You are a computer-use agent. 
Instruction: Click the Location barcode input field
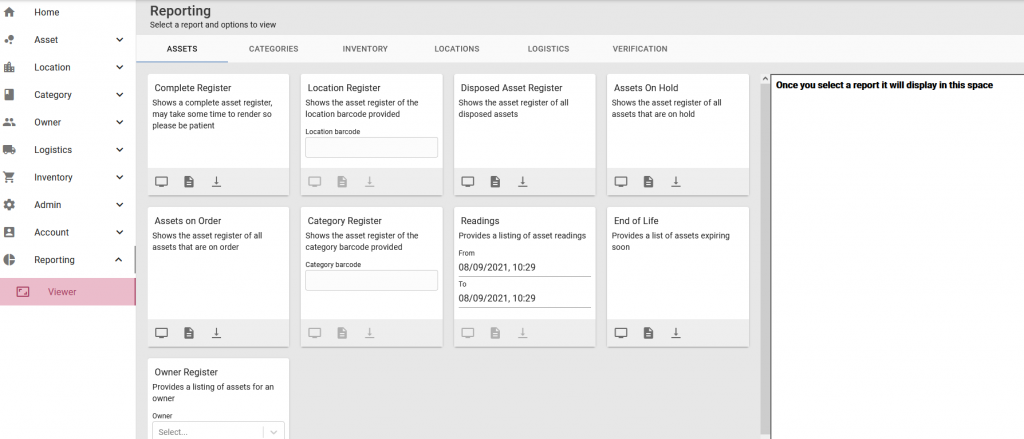click(372, 147)
